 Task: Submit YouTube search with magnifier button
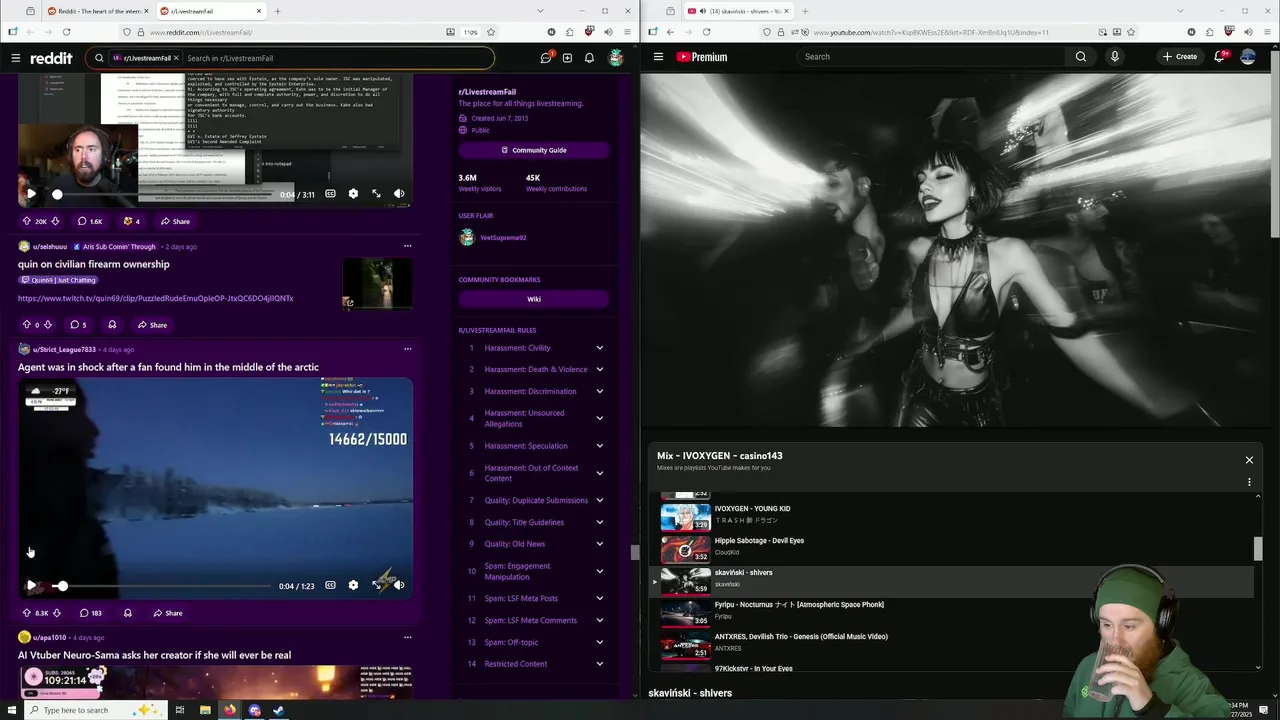(1081, 57)
